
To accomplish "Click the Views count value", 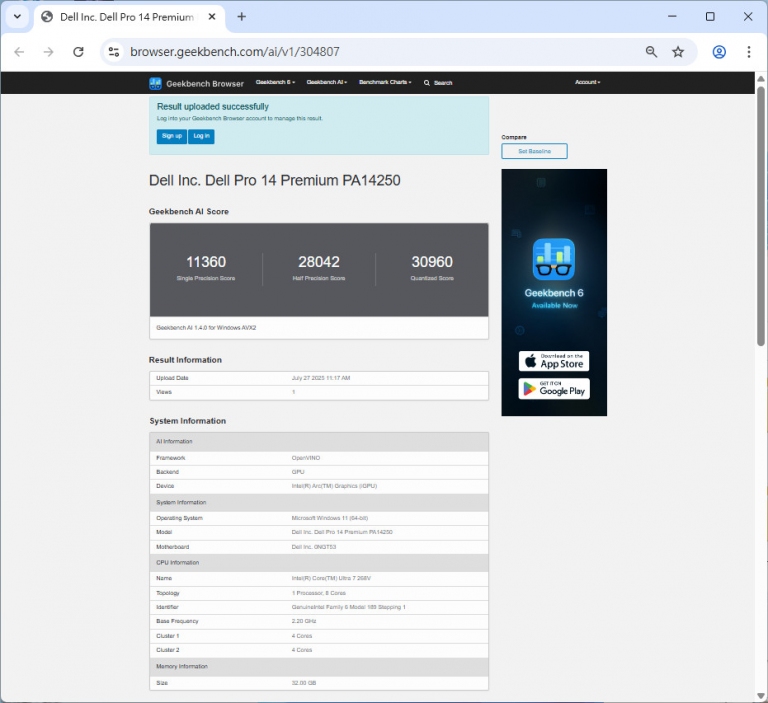I will [293, 392].
